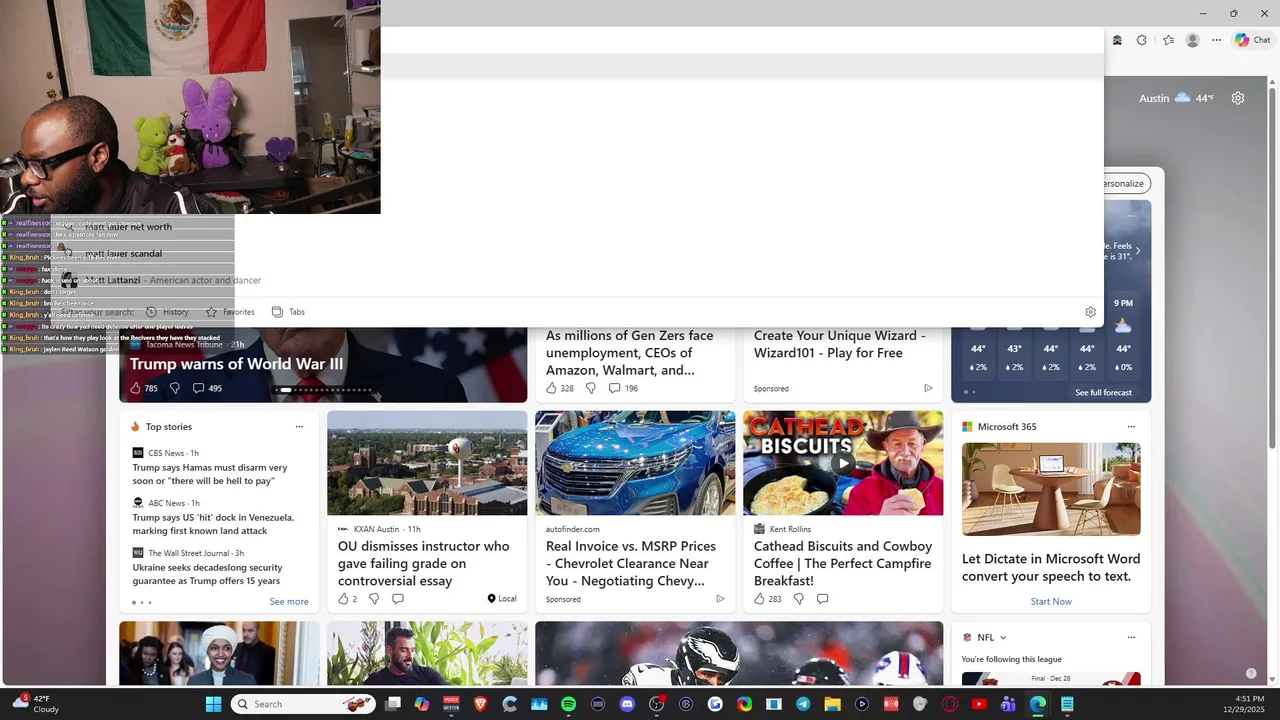Dislike the OU dismisses instructor article

coord(374,599)
